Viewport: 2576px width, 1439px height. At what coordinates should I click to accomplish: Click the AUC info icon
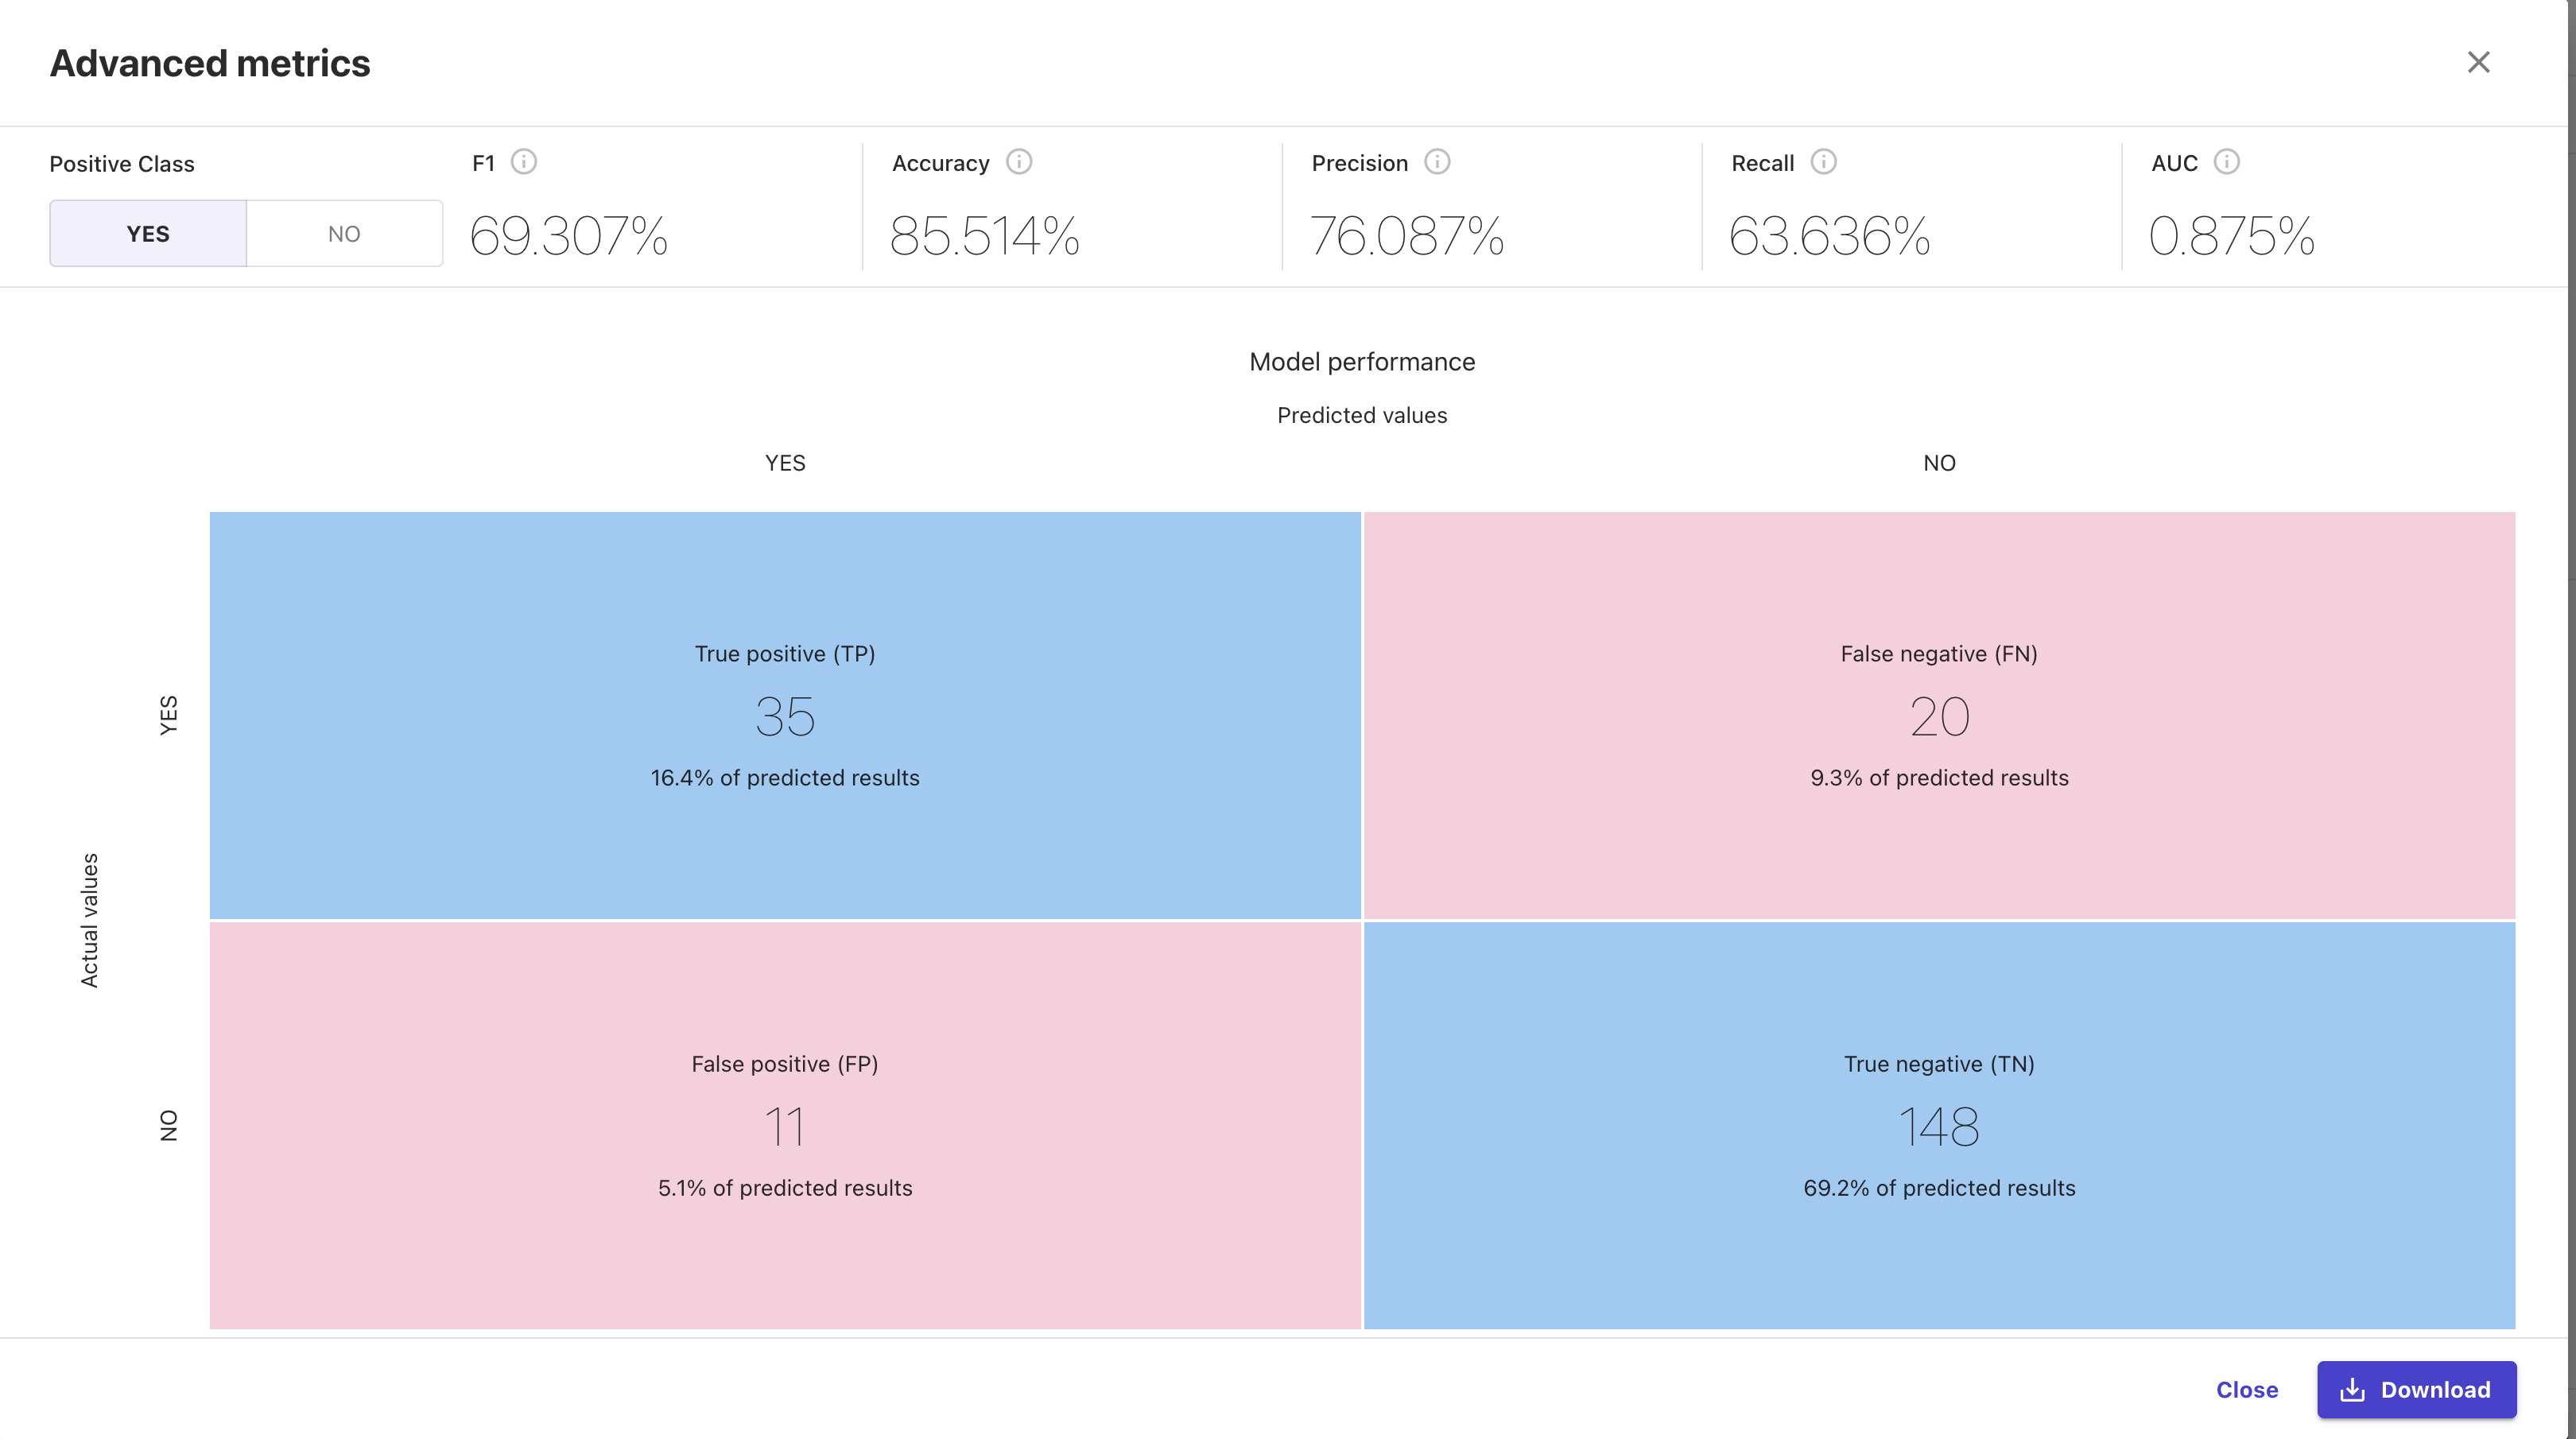point(2226,162)
